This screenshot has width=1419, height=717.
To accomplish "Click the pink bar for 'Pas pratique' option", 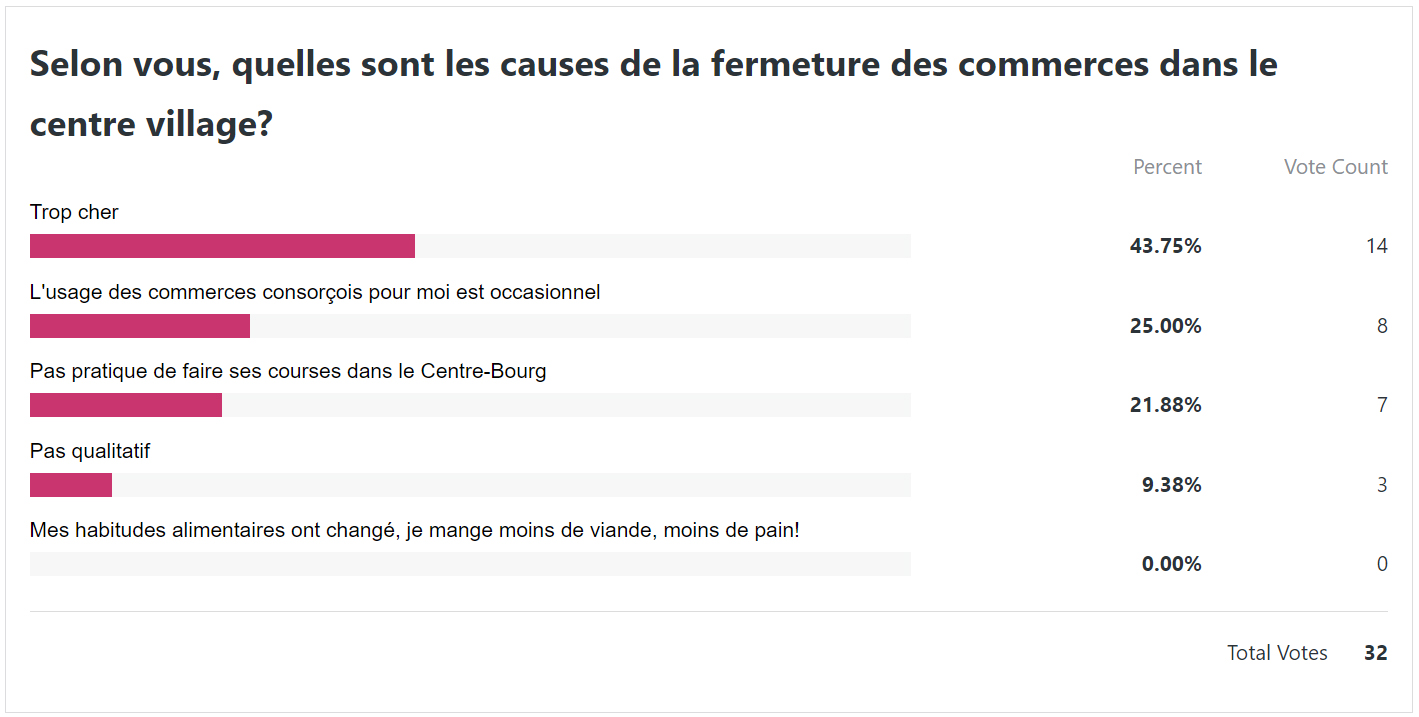I will [126, 405].
